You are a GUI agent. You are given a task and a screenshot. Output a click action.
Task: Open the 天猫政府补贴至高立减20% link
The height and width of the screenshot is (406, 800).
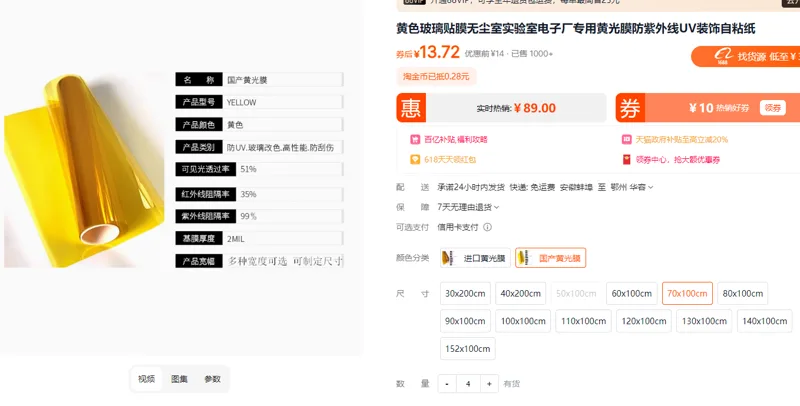(x=681, y=139)
